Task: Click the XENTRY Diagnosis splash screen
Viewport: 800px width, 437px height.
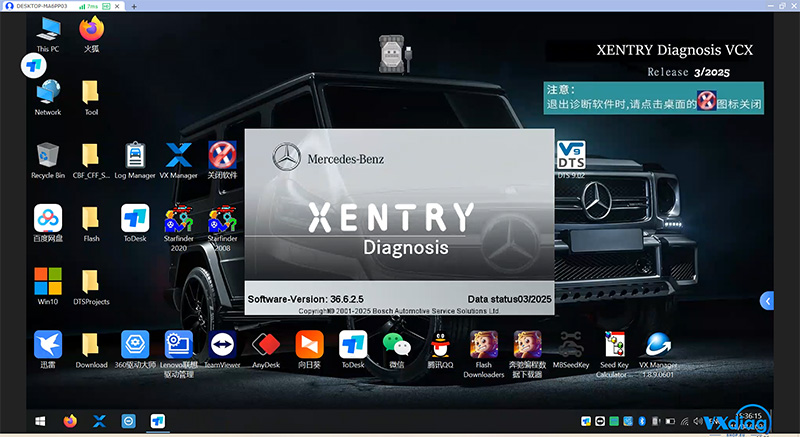Action: point(399,221)
